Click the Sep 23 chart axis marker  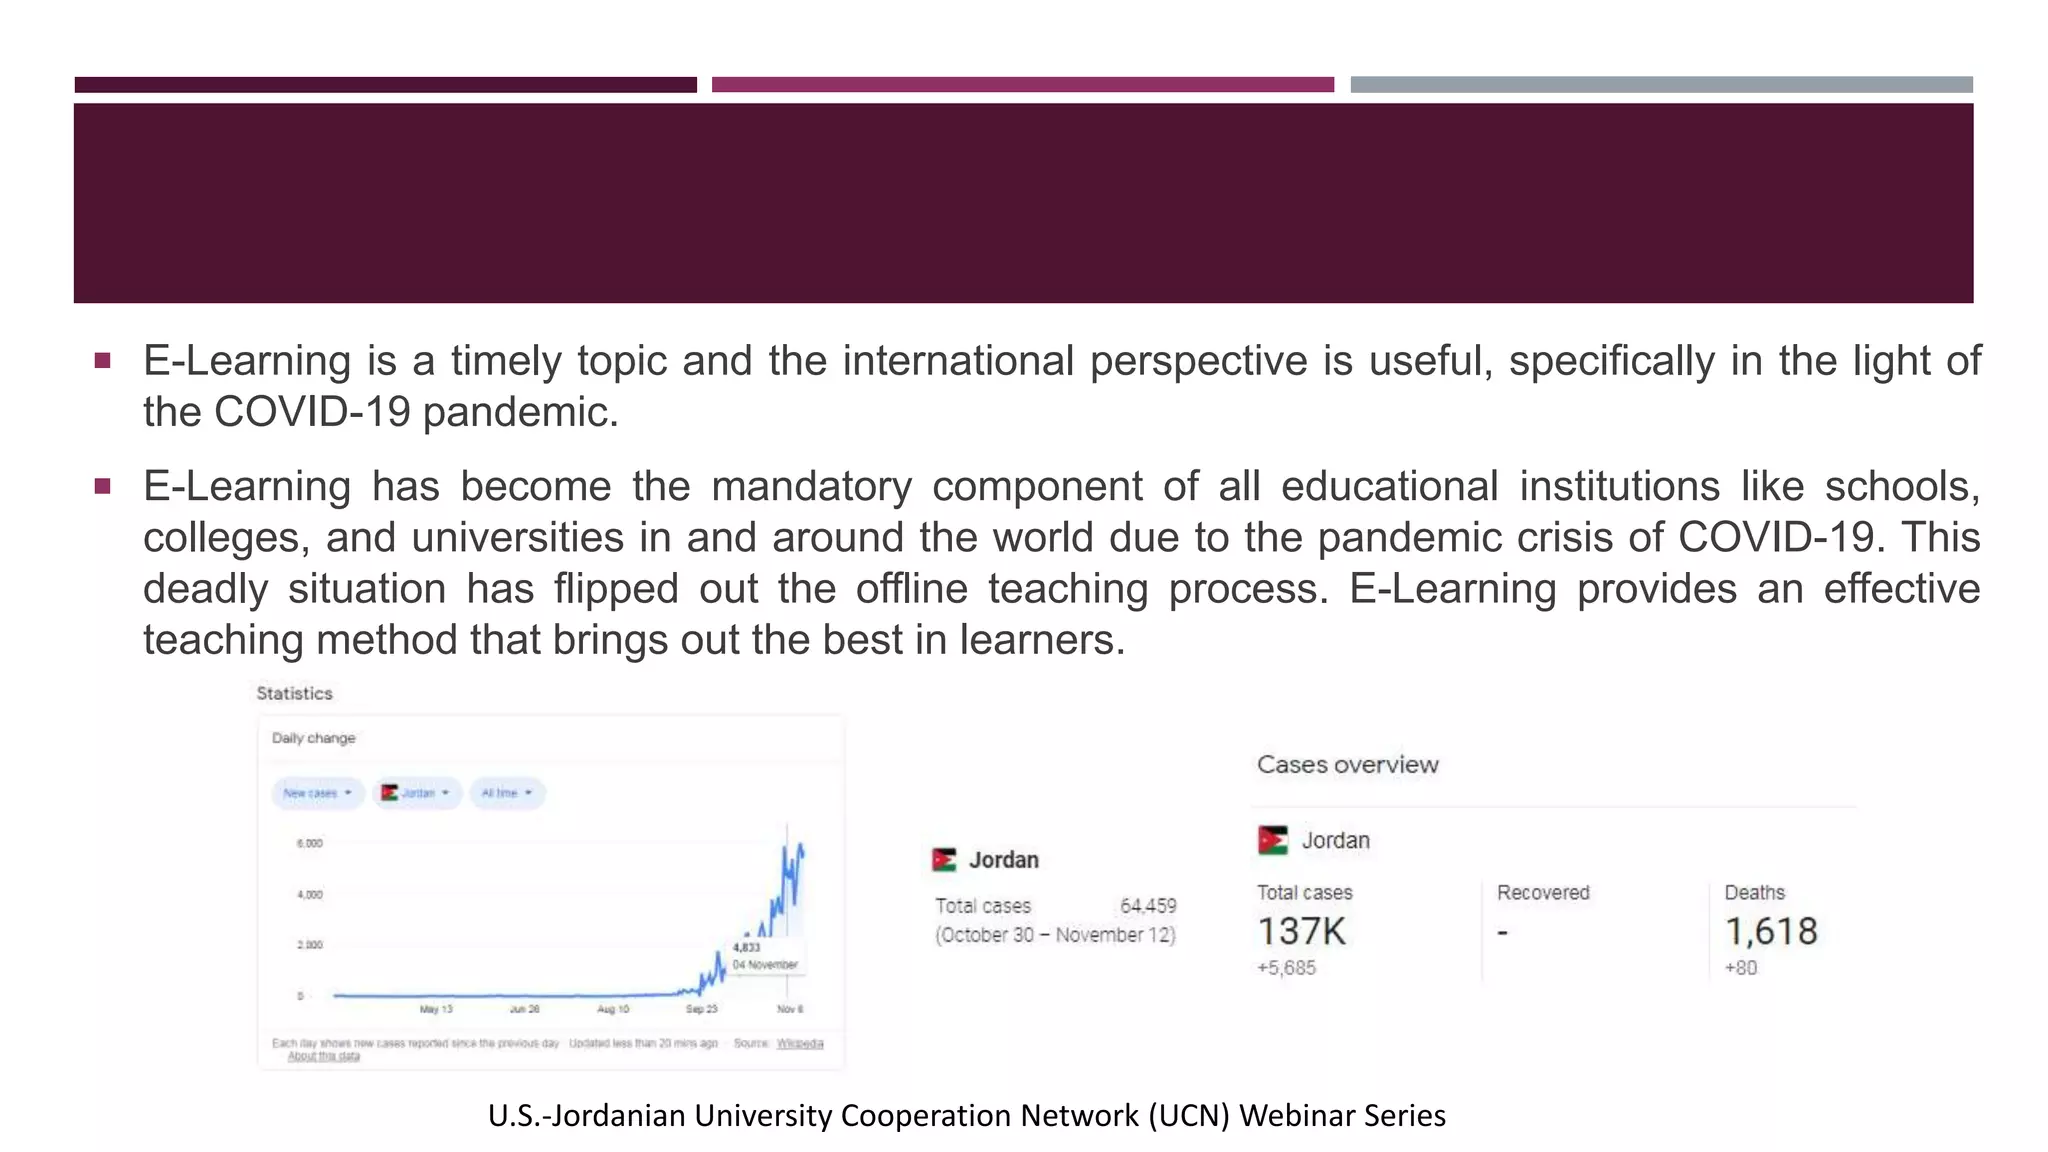coord(701,1009)
